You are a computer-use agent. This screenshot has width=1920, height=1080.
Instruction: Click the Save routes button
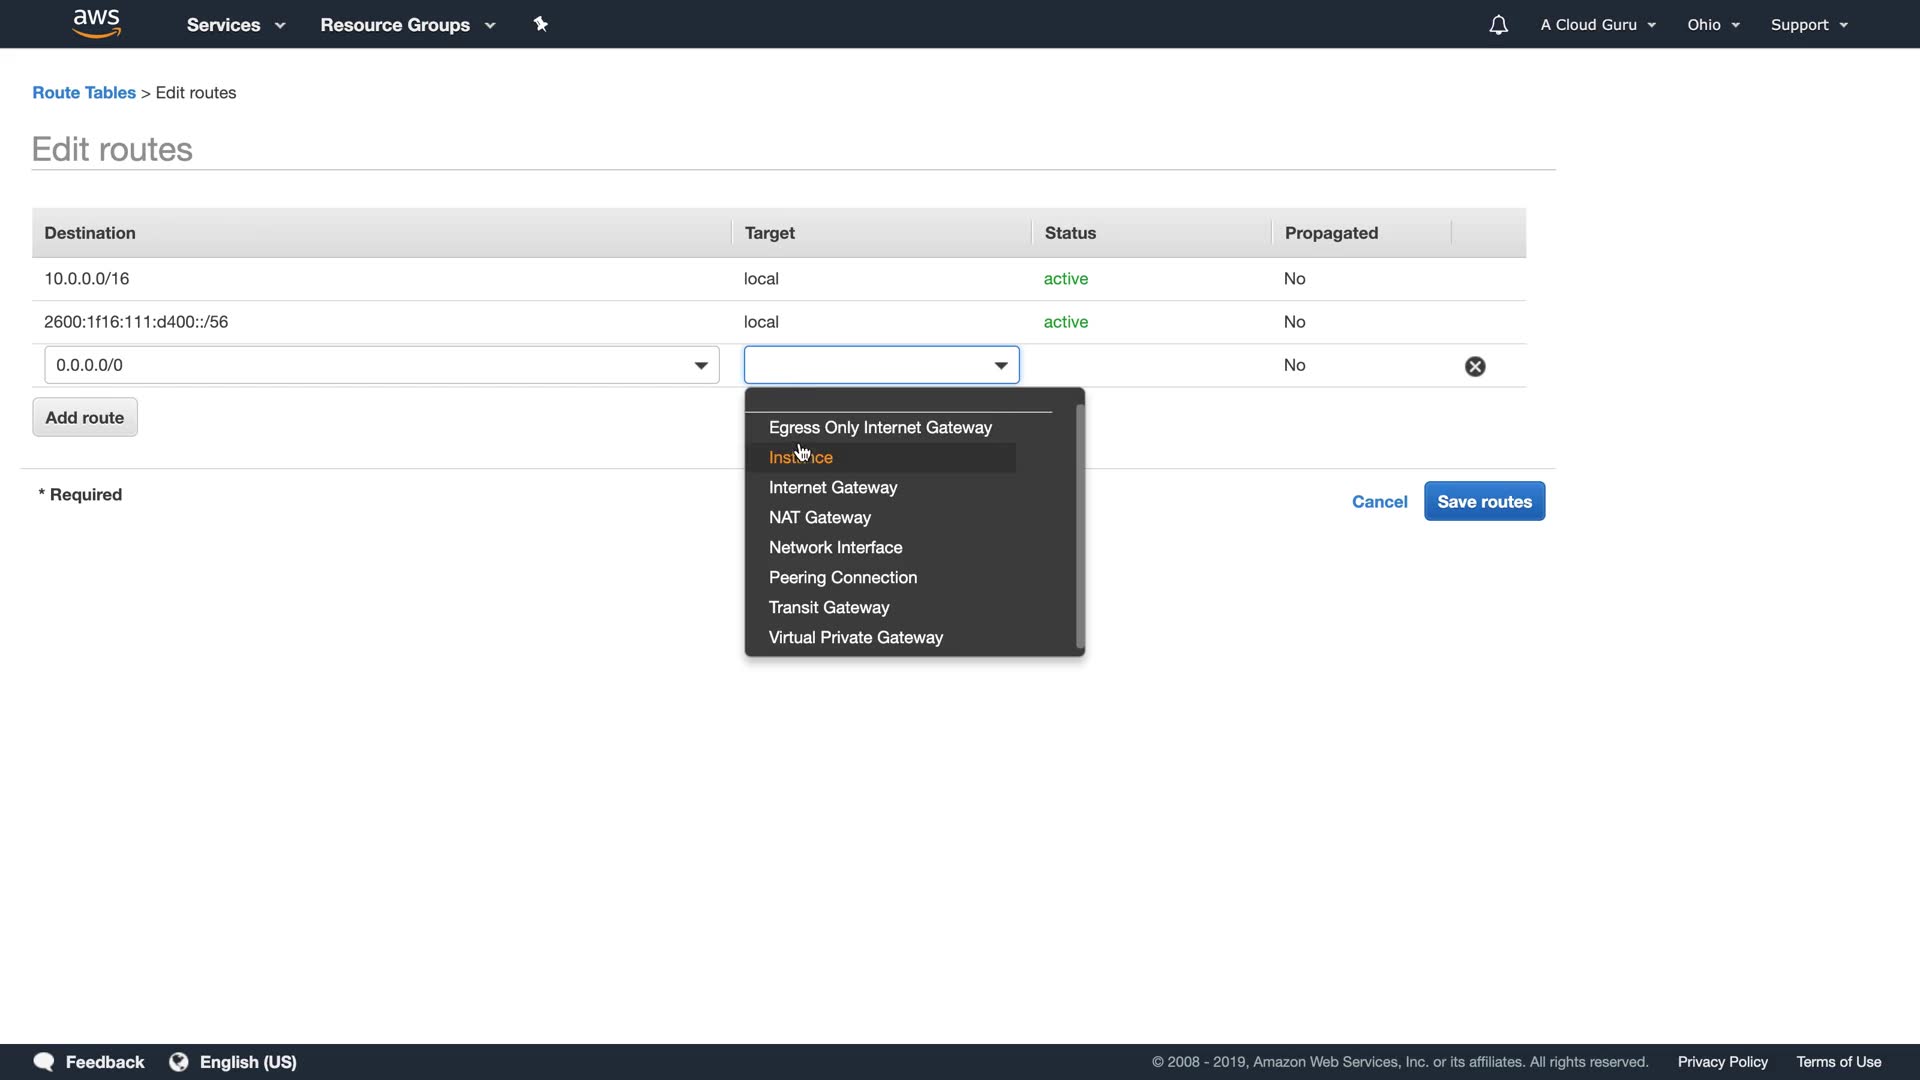[x=1484, y=501]
